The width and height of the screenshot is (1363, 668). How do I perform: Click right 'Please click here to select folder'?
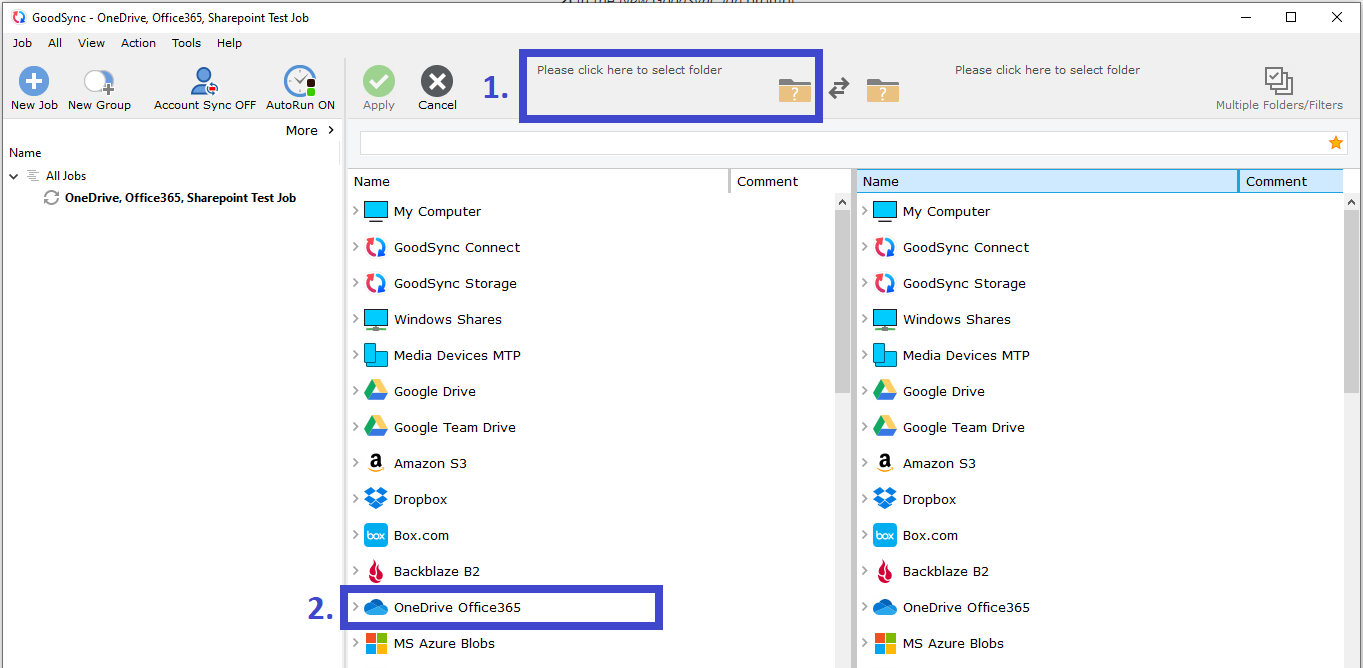point(1047,70)
